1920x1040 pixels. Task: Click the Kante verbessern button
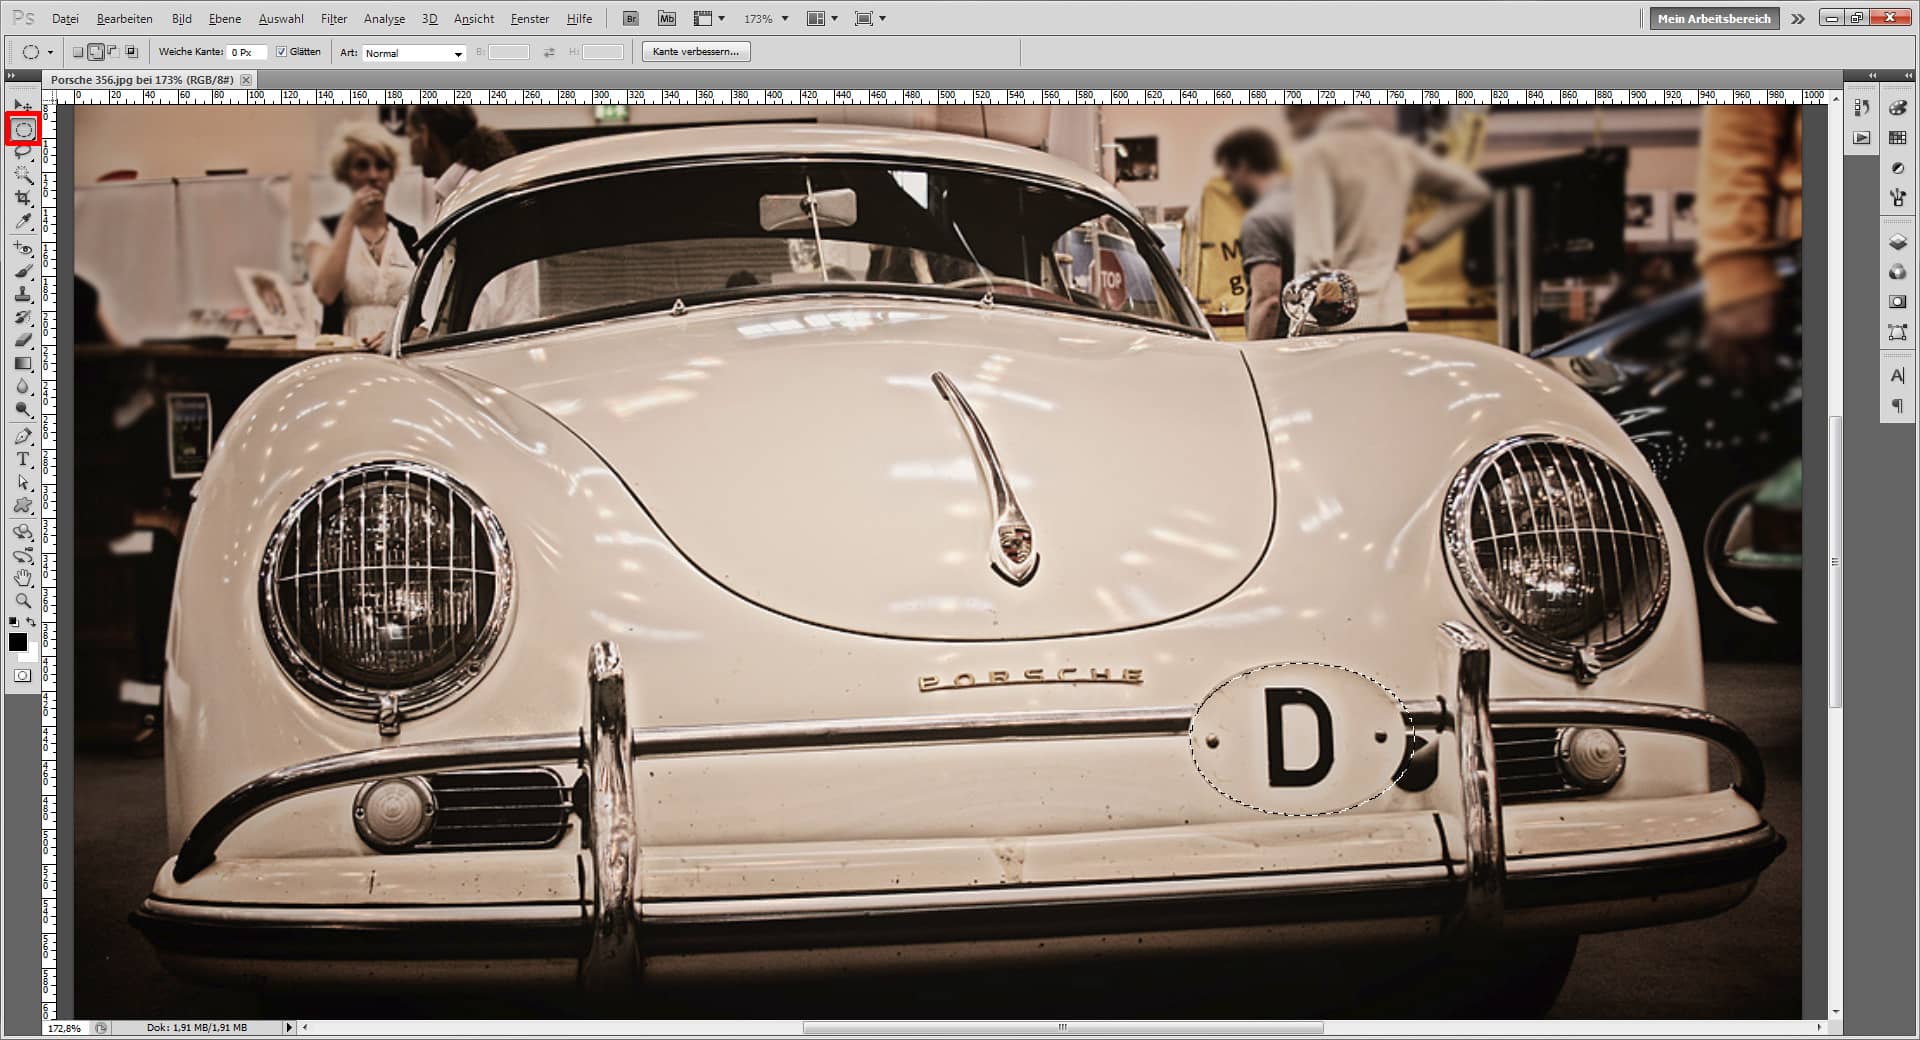[699, 51]
